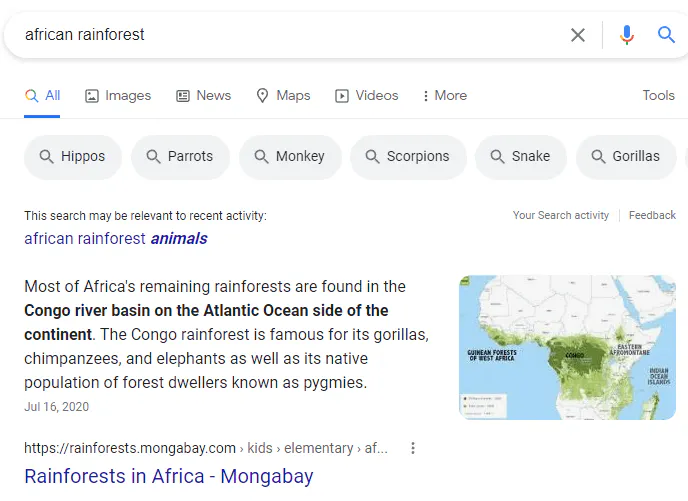Image resolution: width=688 pixels, height=501 pixels.
Task: Select the Parrots suggestion chip
Action: [x=180, y=156]
